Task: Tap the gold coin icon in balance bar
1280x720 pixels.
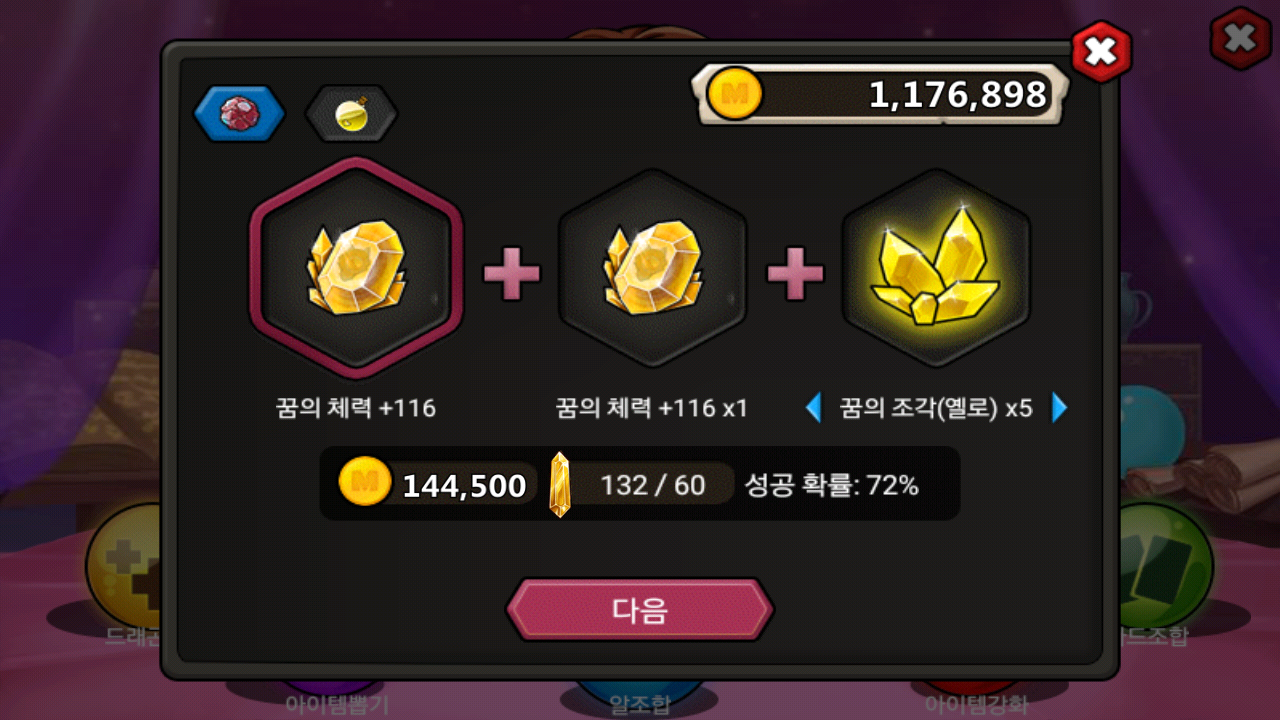Action: pyautogui.click(x=735, y=95)
